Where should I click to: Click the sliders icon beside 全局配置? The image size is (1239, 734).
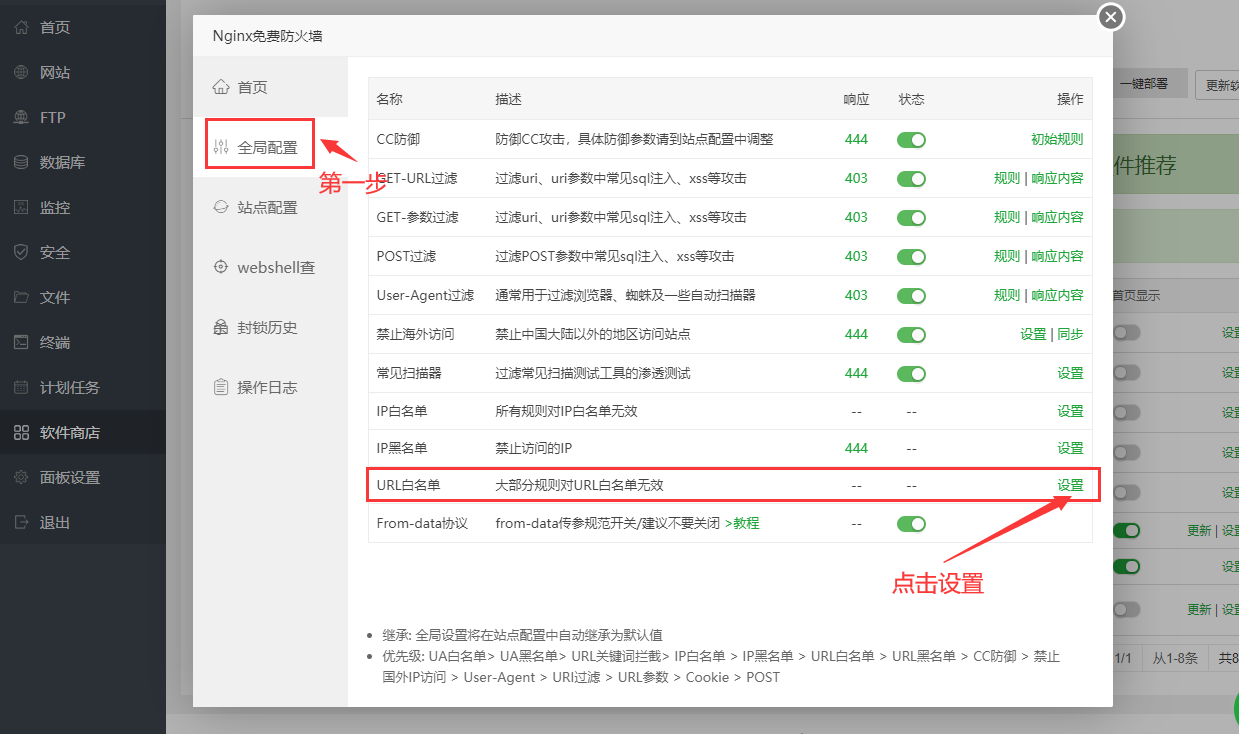click(221, 147)
